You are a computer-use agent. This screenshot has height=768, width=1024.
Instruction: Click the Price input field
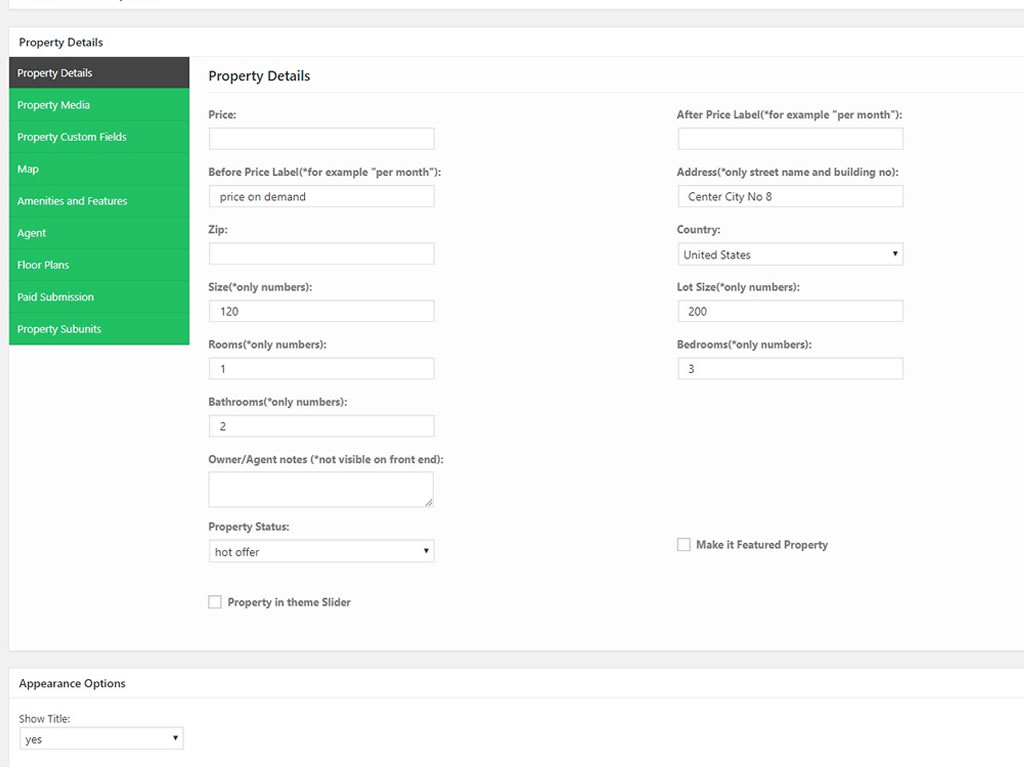pyautogui.click(x=321, y=139)
